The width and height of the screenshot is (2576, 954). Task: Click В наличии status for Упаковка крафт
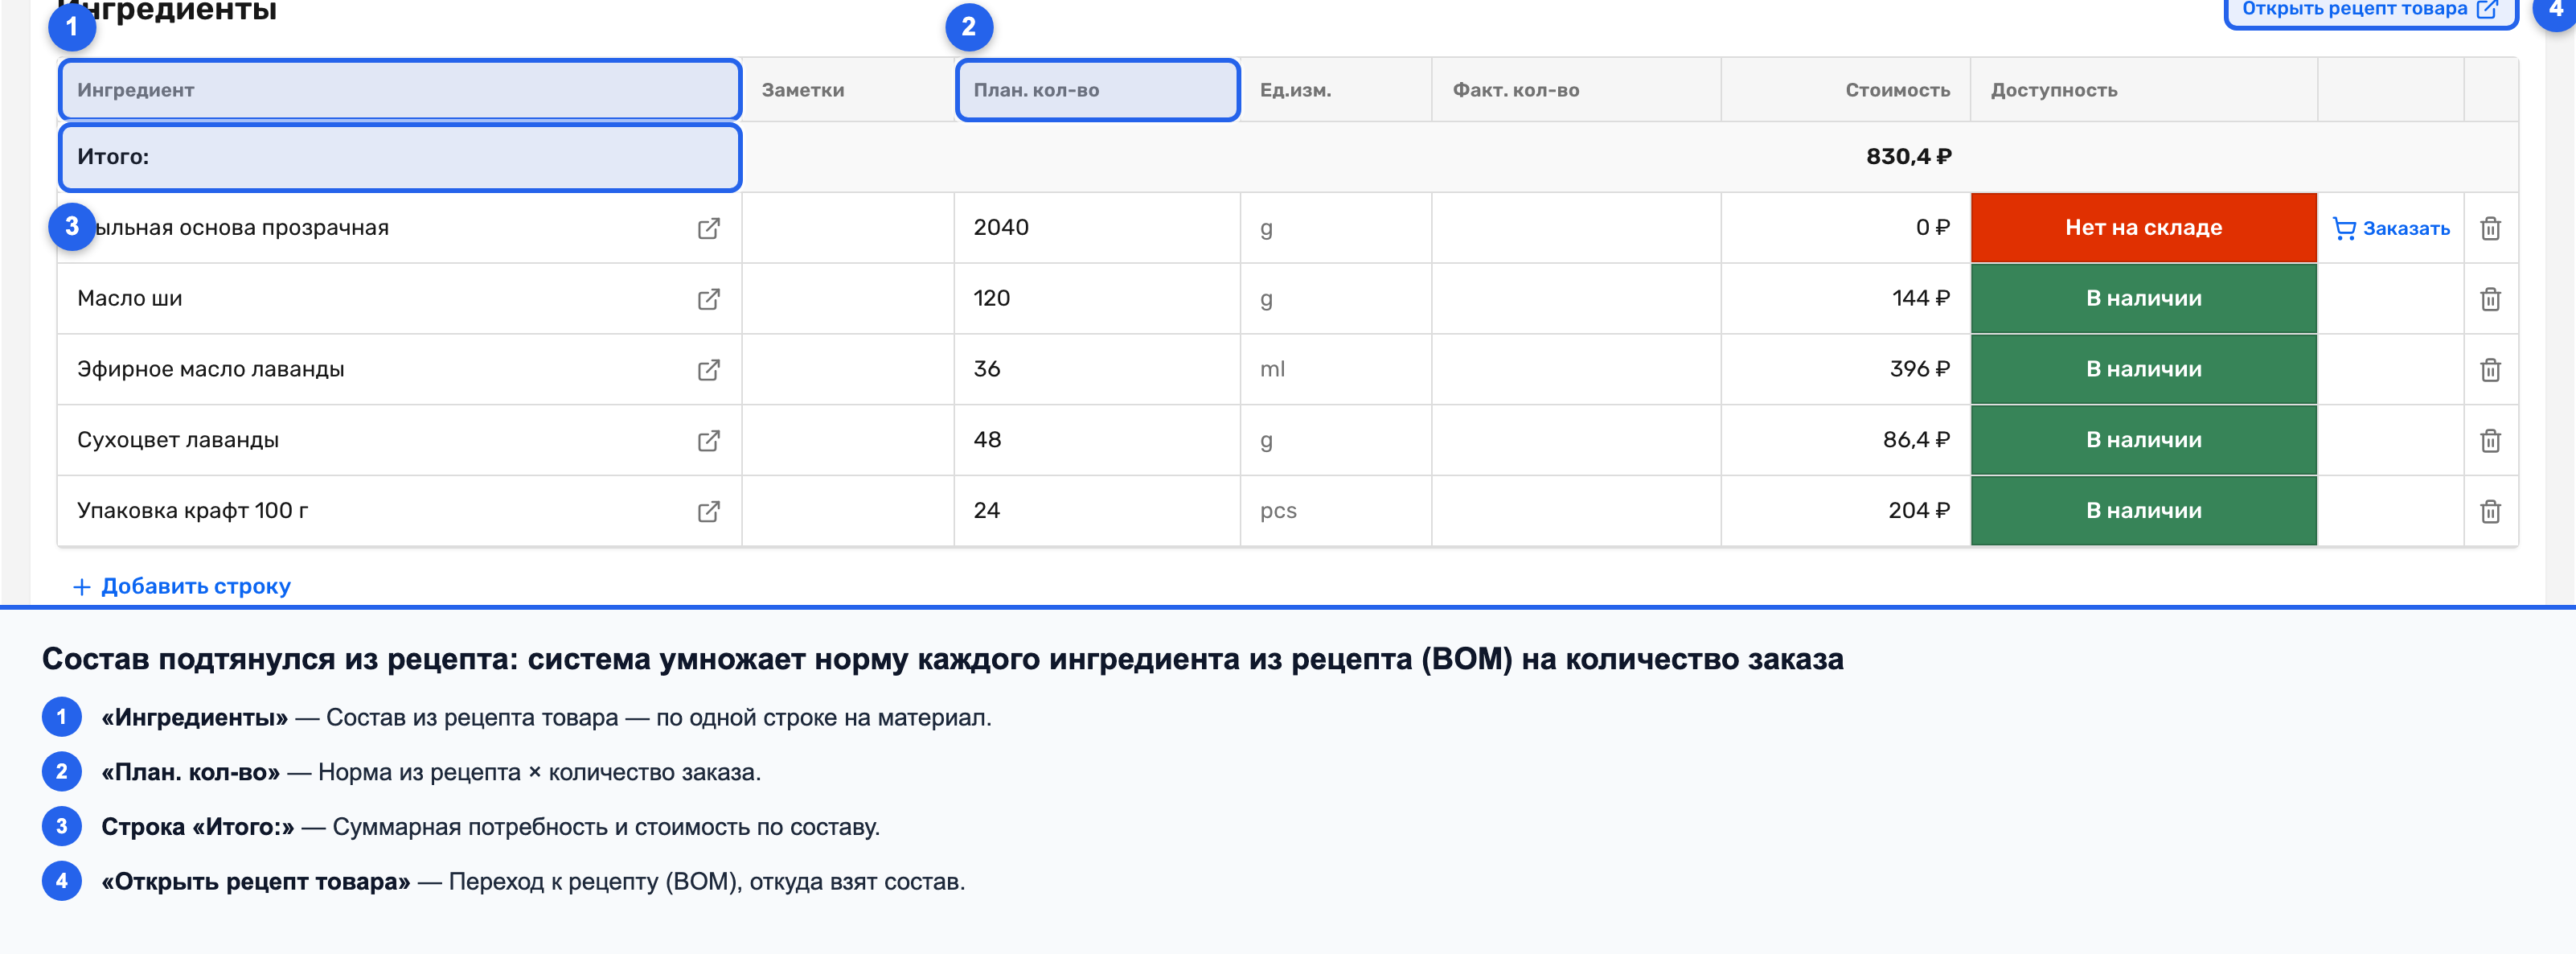click(x=2143, y=511)
